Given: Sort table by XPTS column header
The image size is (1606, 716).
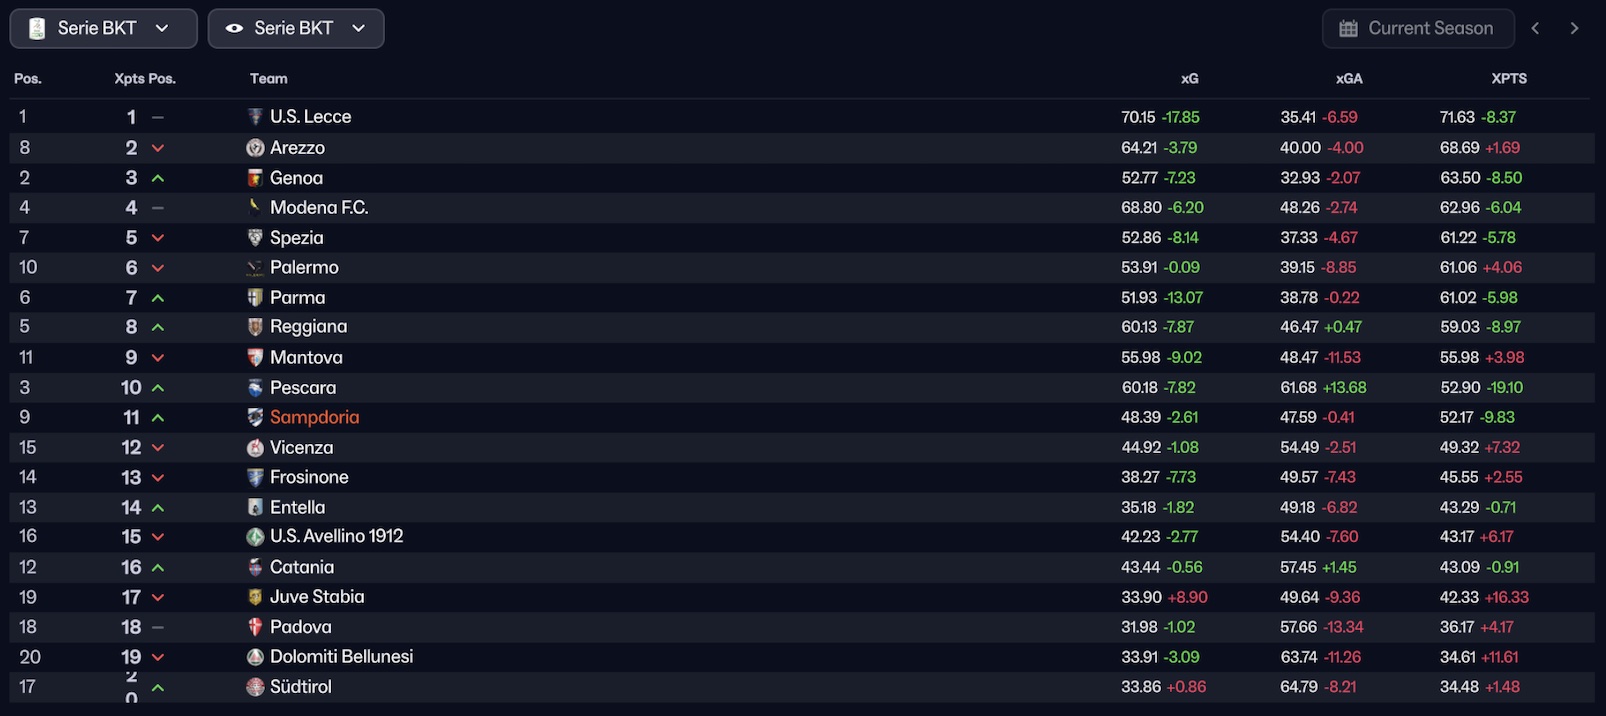Looking at the screenshot, I should (x=1508, y=79).
